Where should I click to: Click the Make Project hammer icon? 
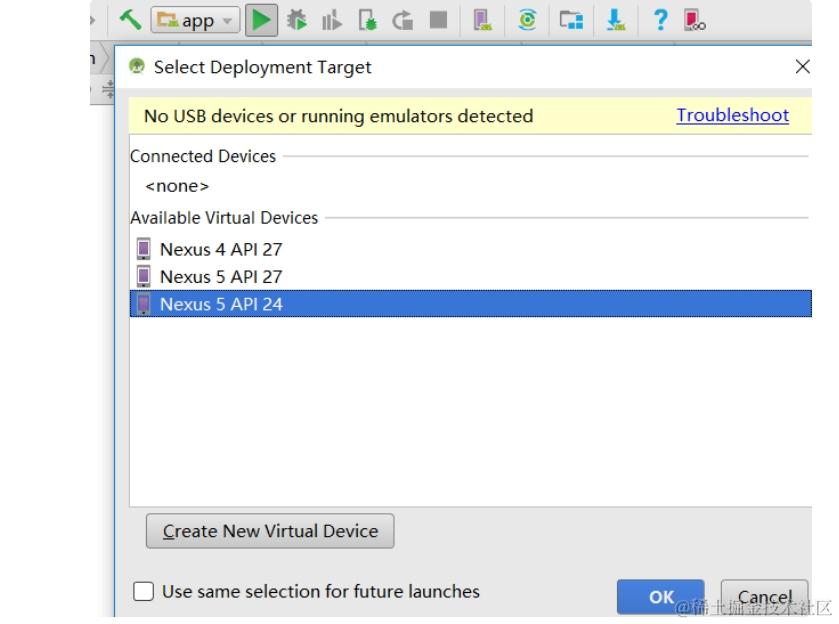pos(130,20)
